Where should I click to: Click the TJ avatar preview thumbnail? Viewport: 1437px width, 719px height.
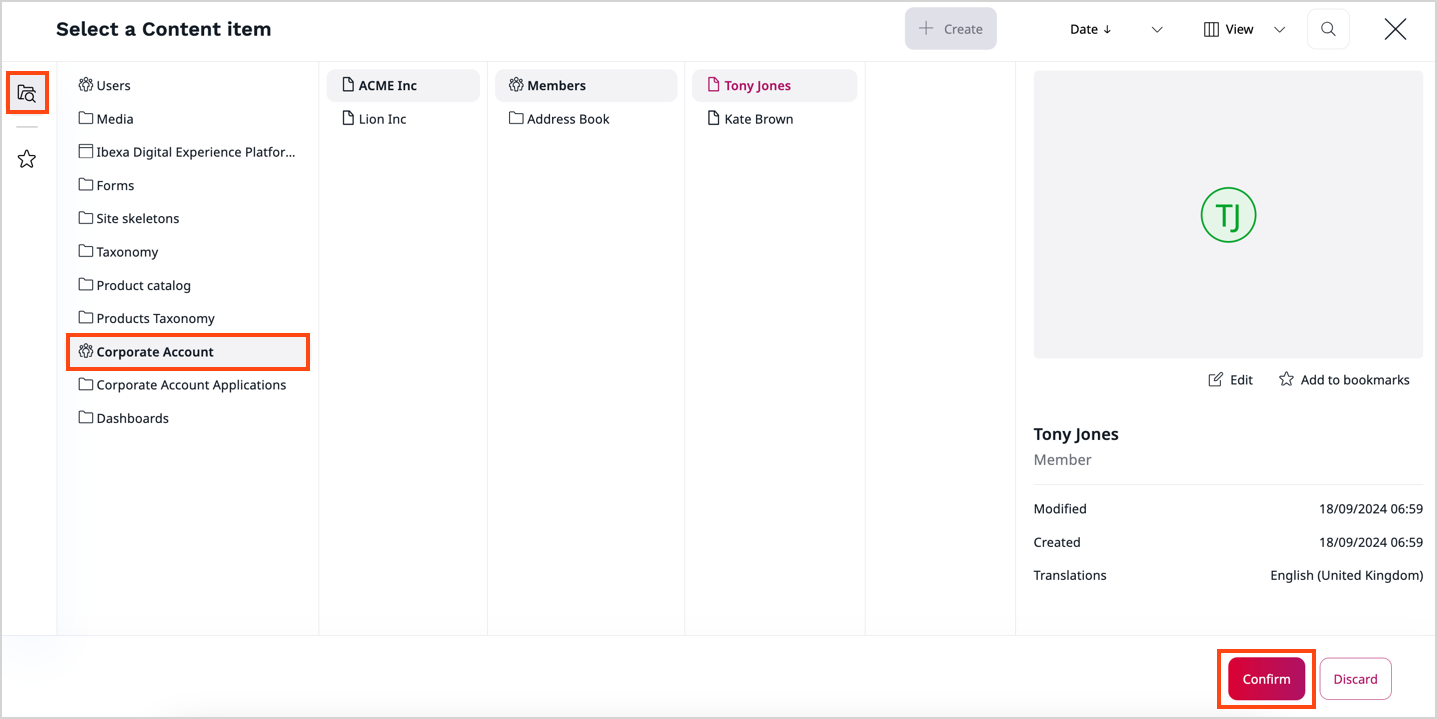click(1228, 214)
